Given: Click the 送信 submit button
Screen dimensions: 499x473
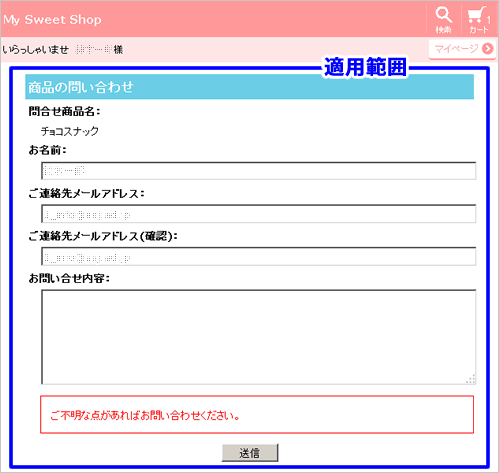Looking at the screenshot, I should 250,453.
